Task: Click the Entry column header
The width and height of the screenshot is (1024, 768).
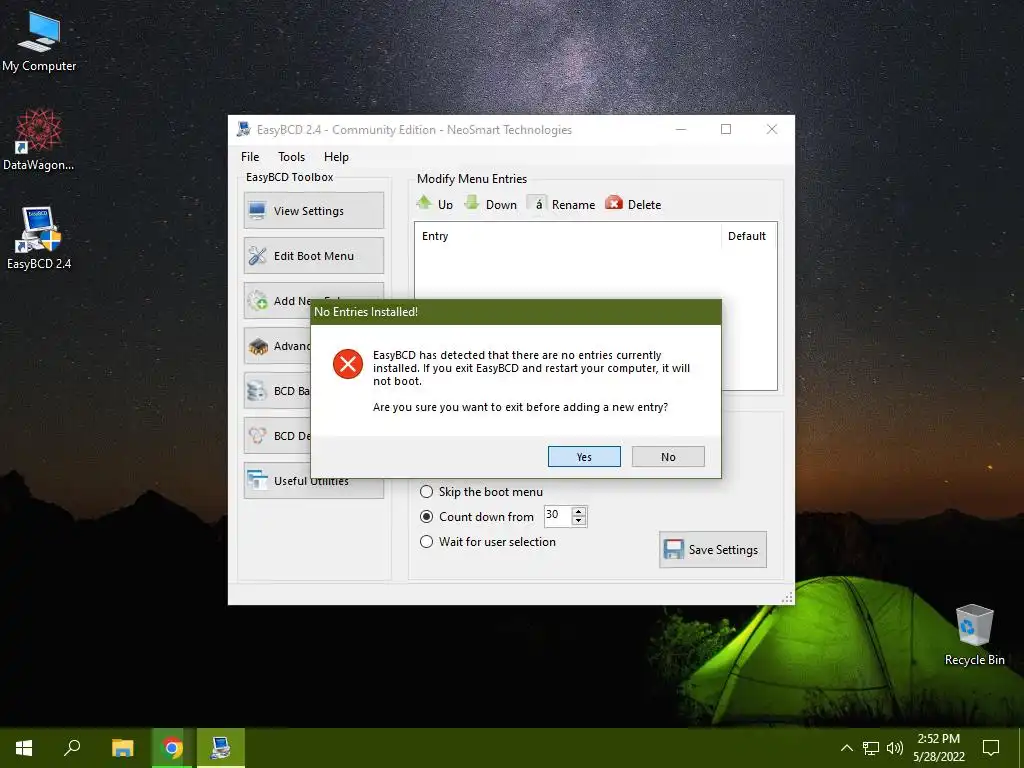Action: coord(567,236)
